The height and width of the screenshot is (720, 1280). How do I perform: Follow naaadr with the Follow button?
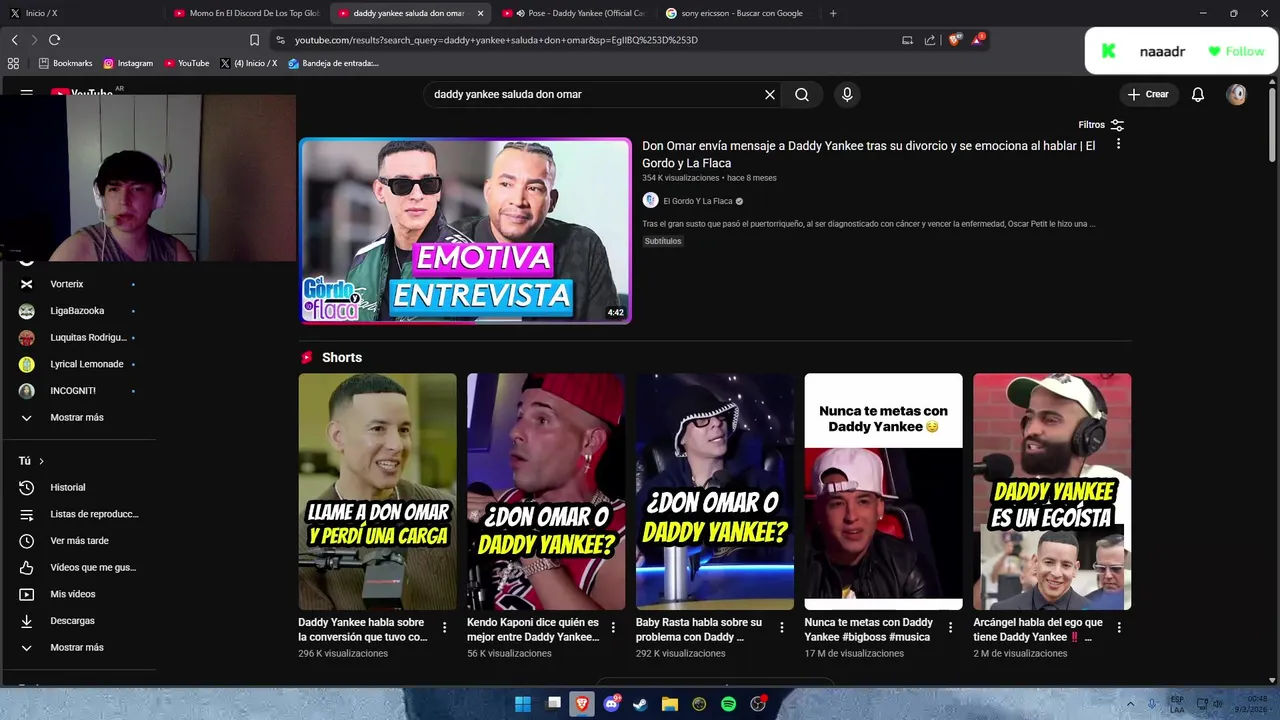click(x=1236, y=51)
